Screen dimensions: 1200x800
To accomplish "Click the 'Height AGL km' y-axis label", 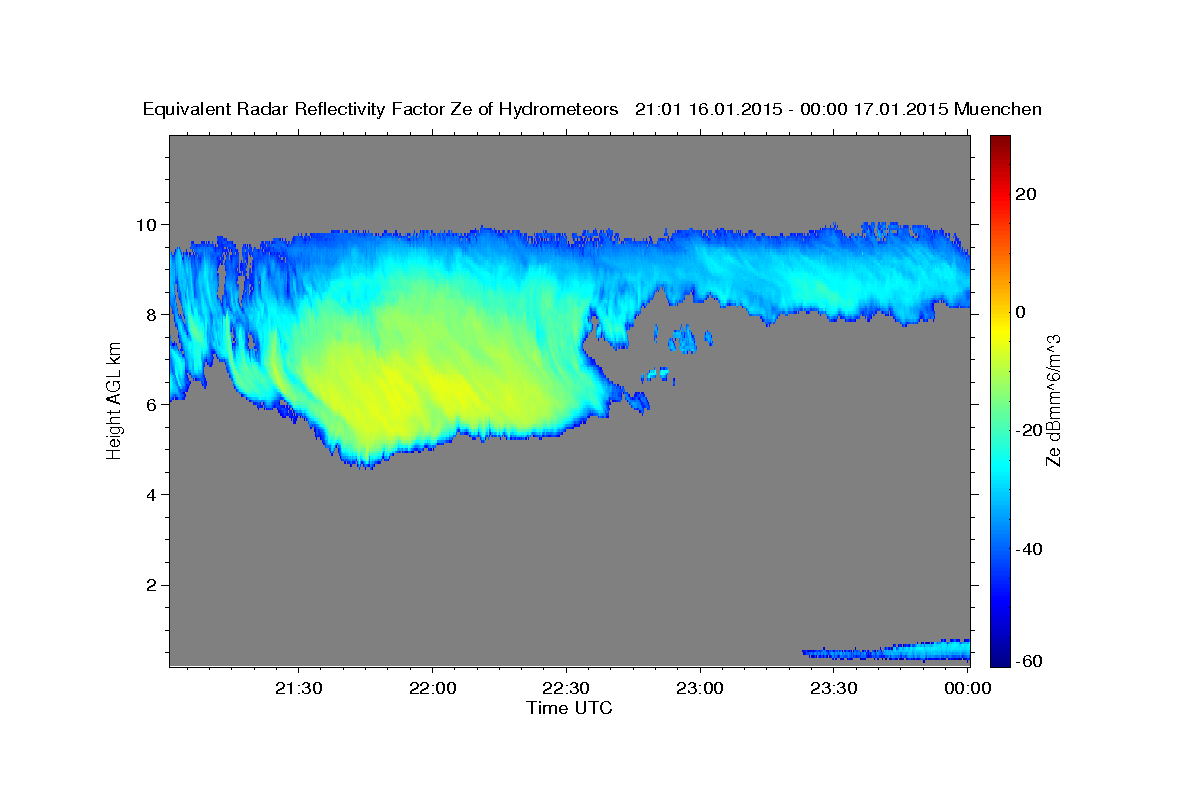I will (x=114, y=401).
